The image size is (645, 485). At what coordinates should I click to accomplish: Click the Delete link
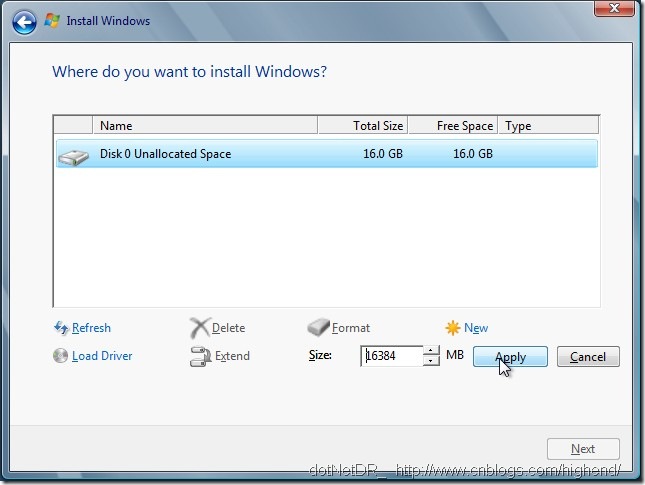(x=228, y=328)
